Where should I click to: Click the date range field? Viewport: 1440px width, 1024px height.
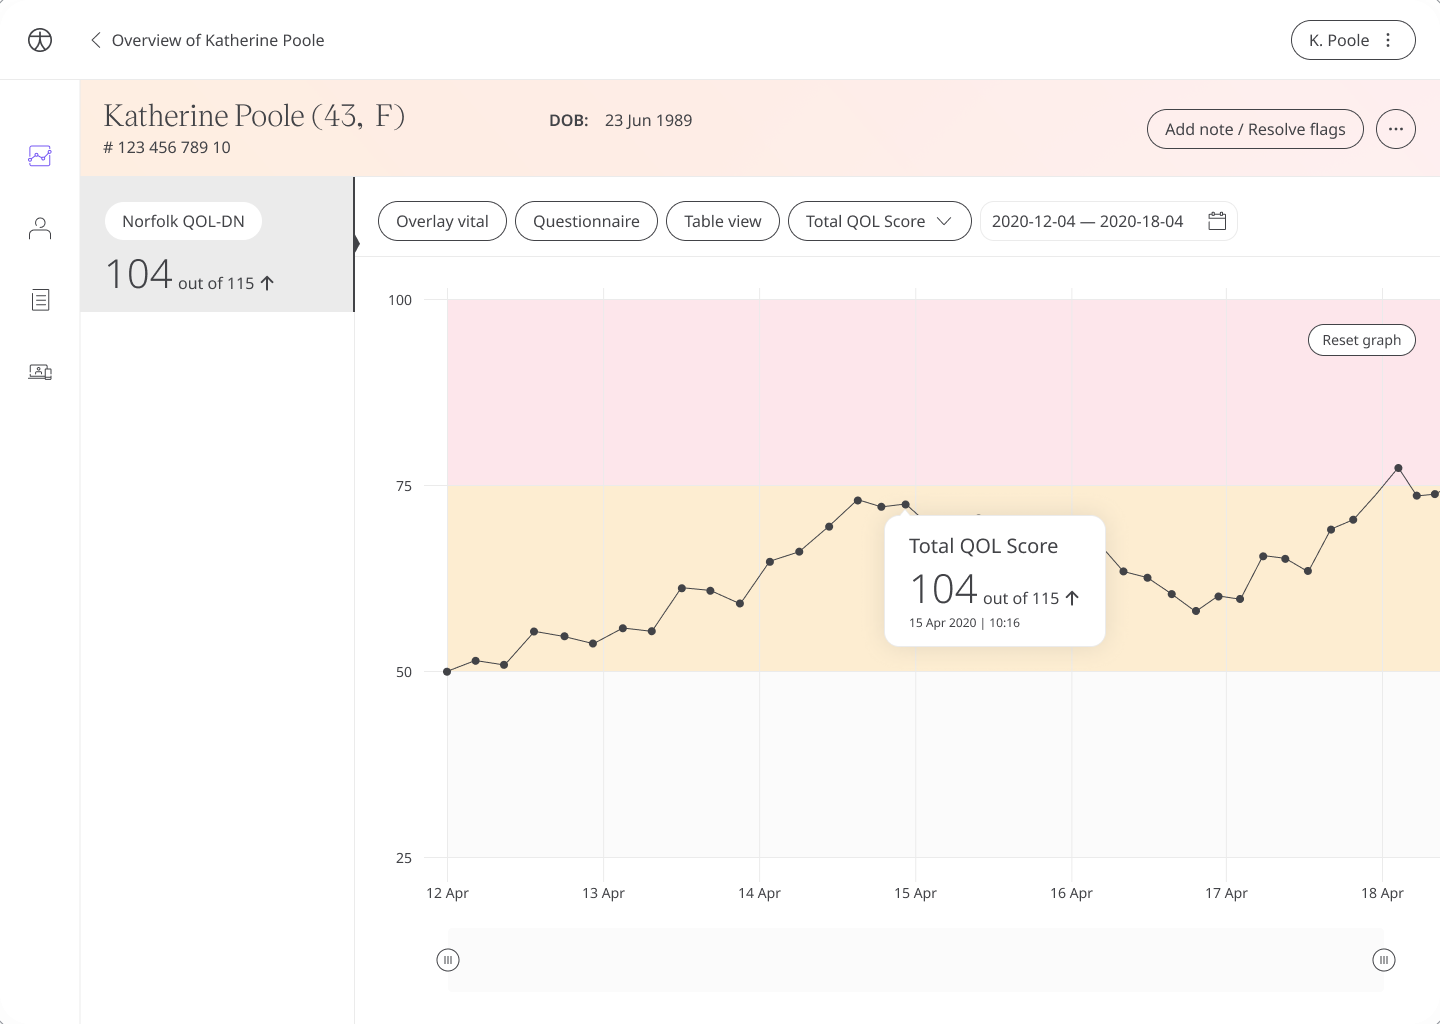click(1108, 221)
